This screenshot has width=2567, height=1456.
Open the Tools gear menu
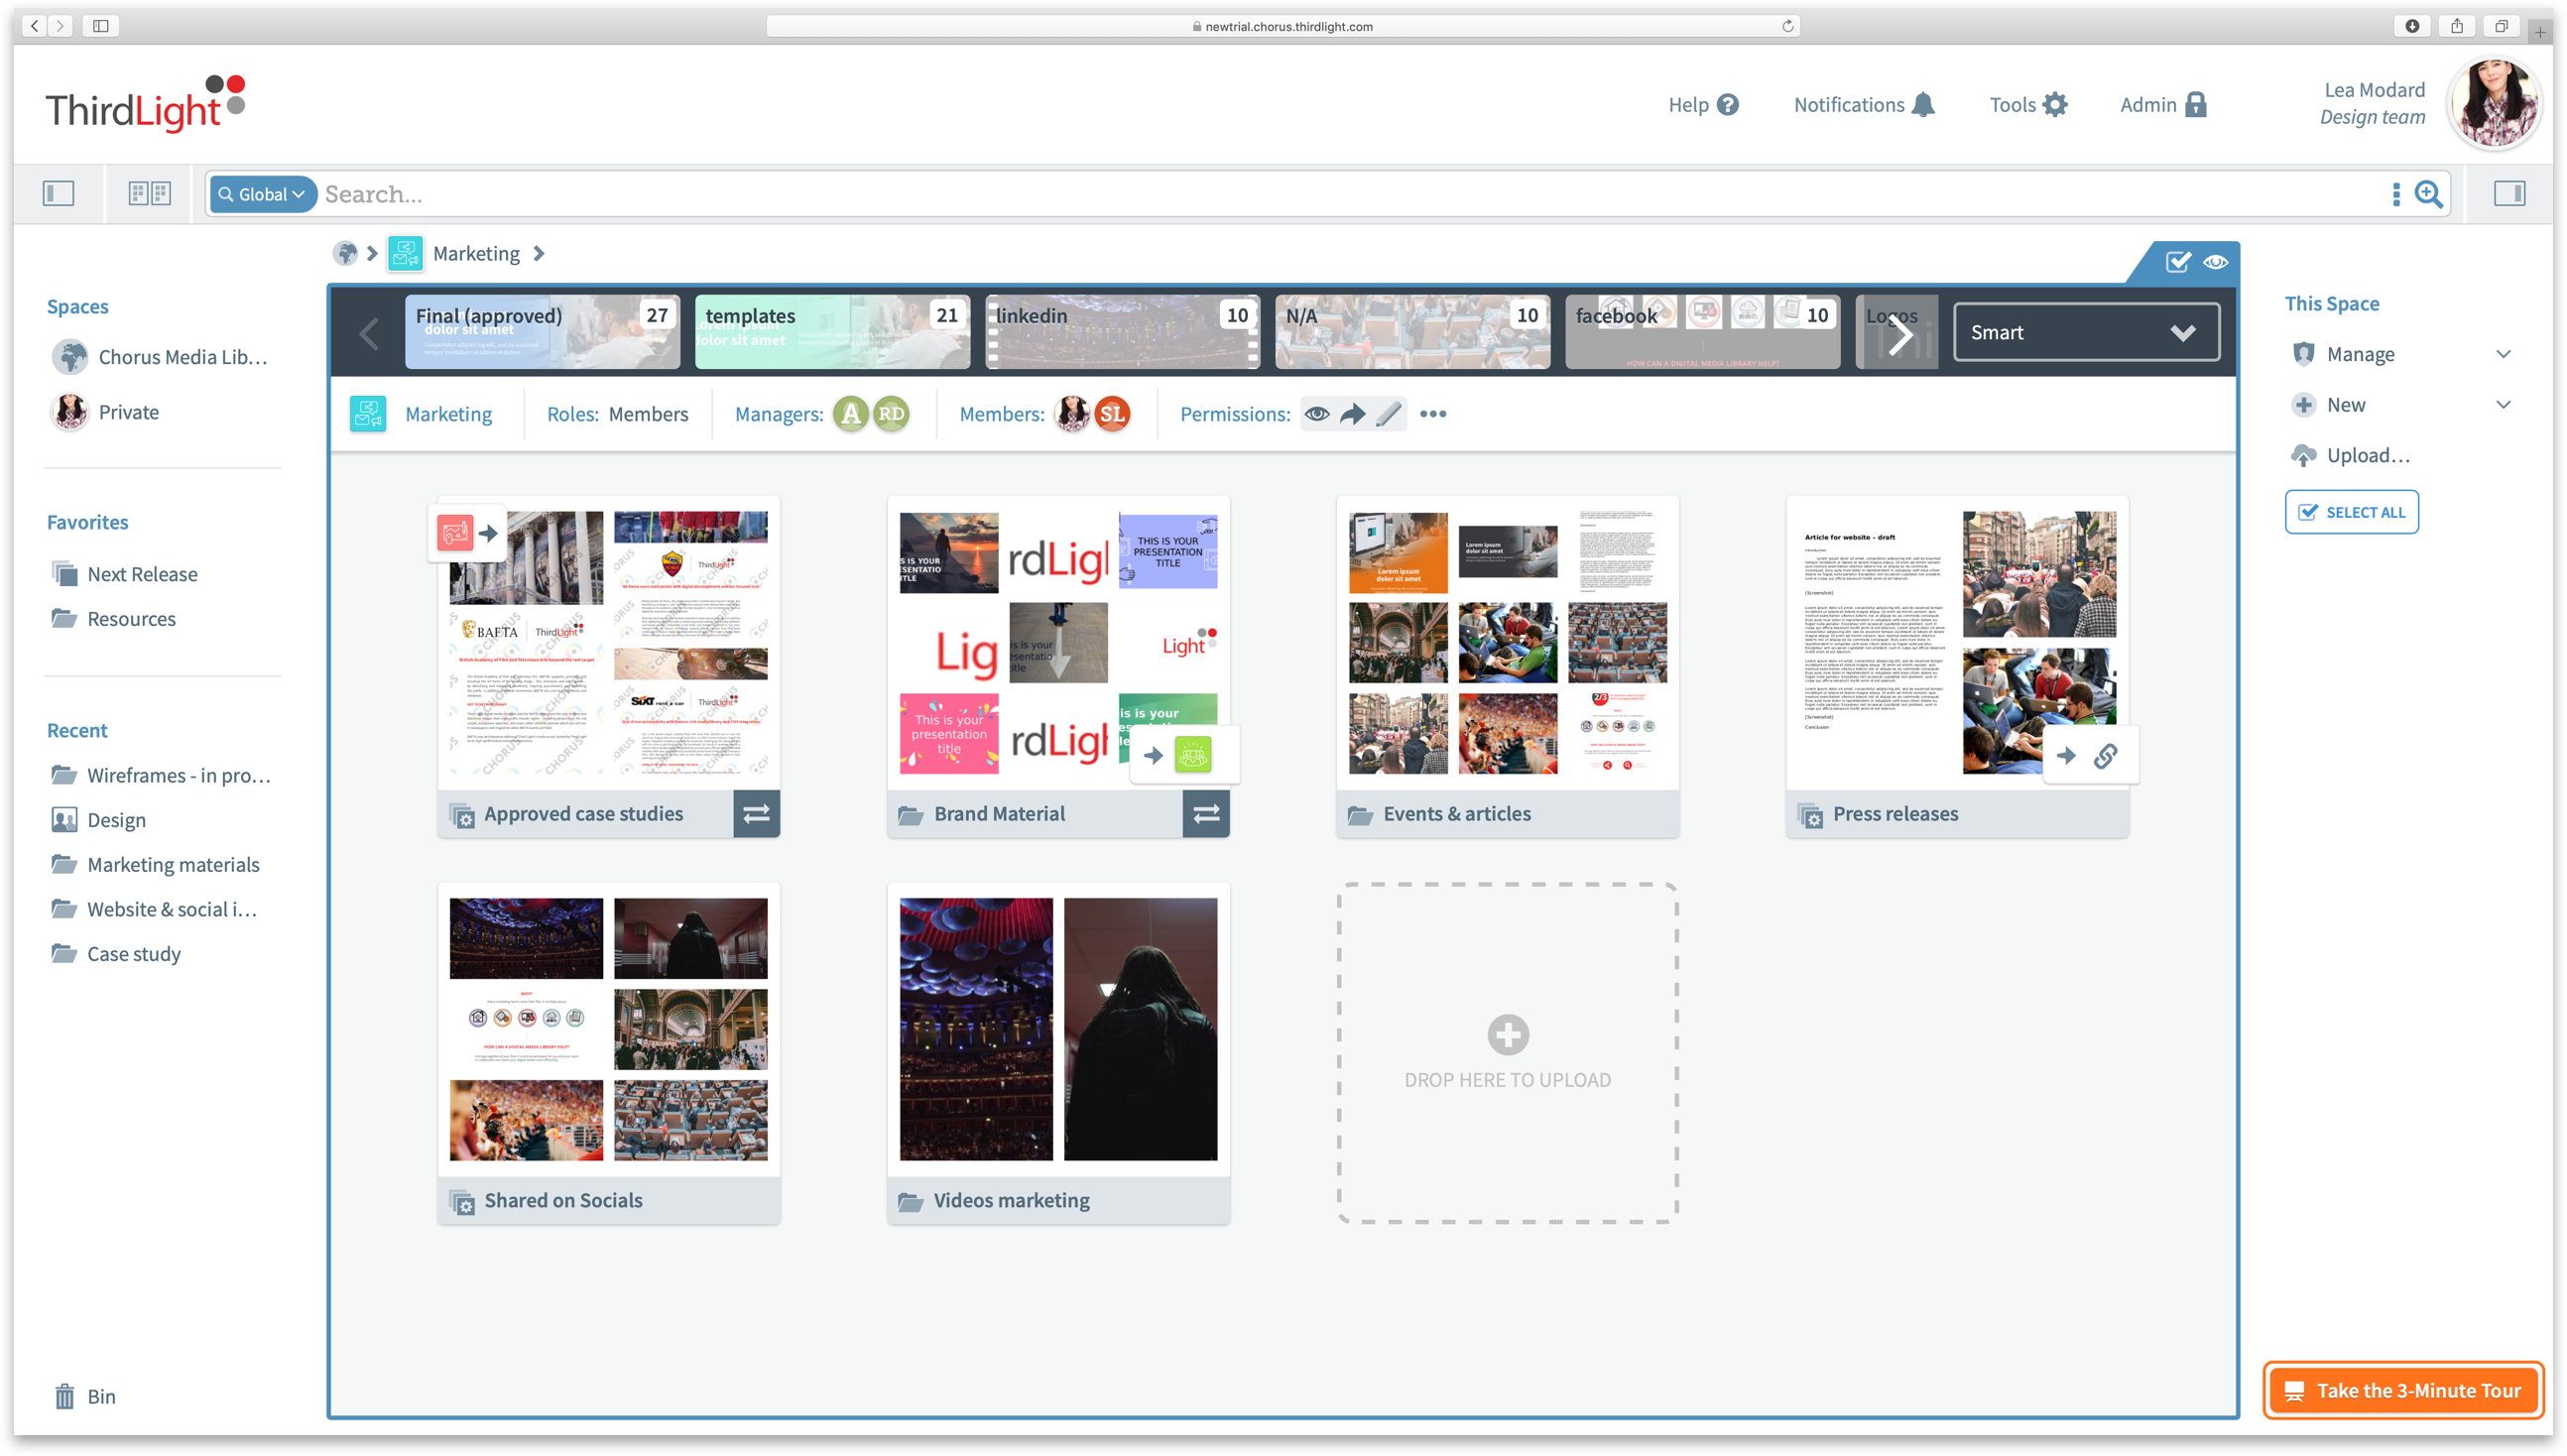[2054, 105]
